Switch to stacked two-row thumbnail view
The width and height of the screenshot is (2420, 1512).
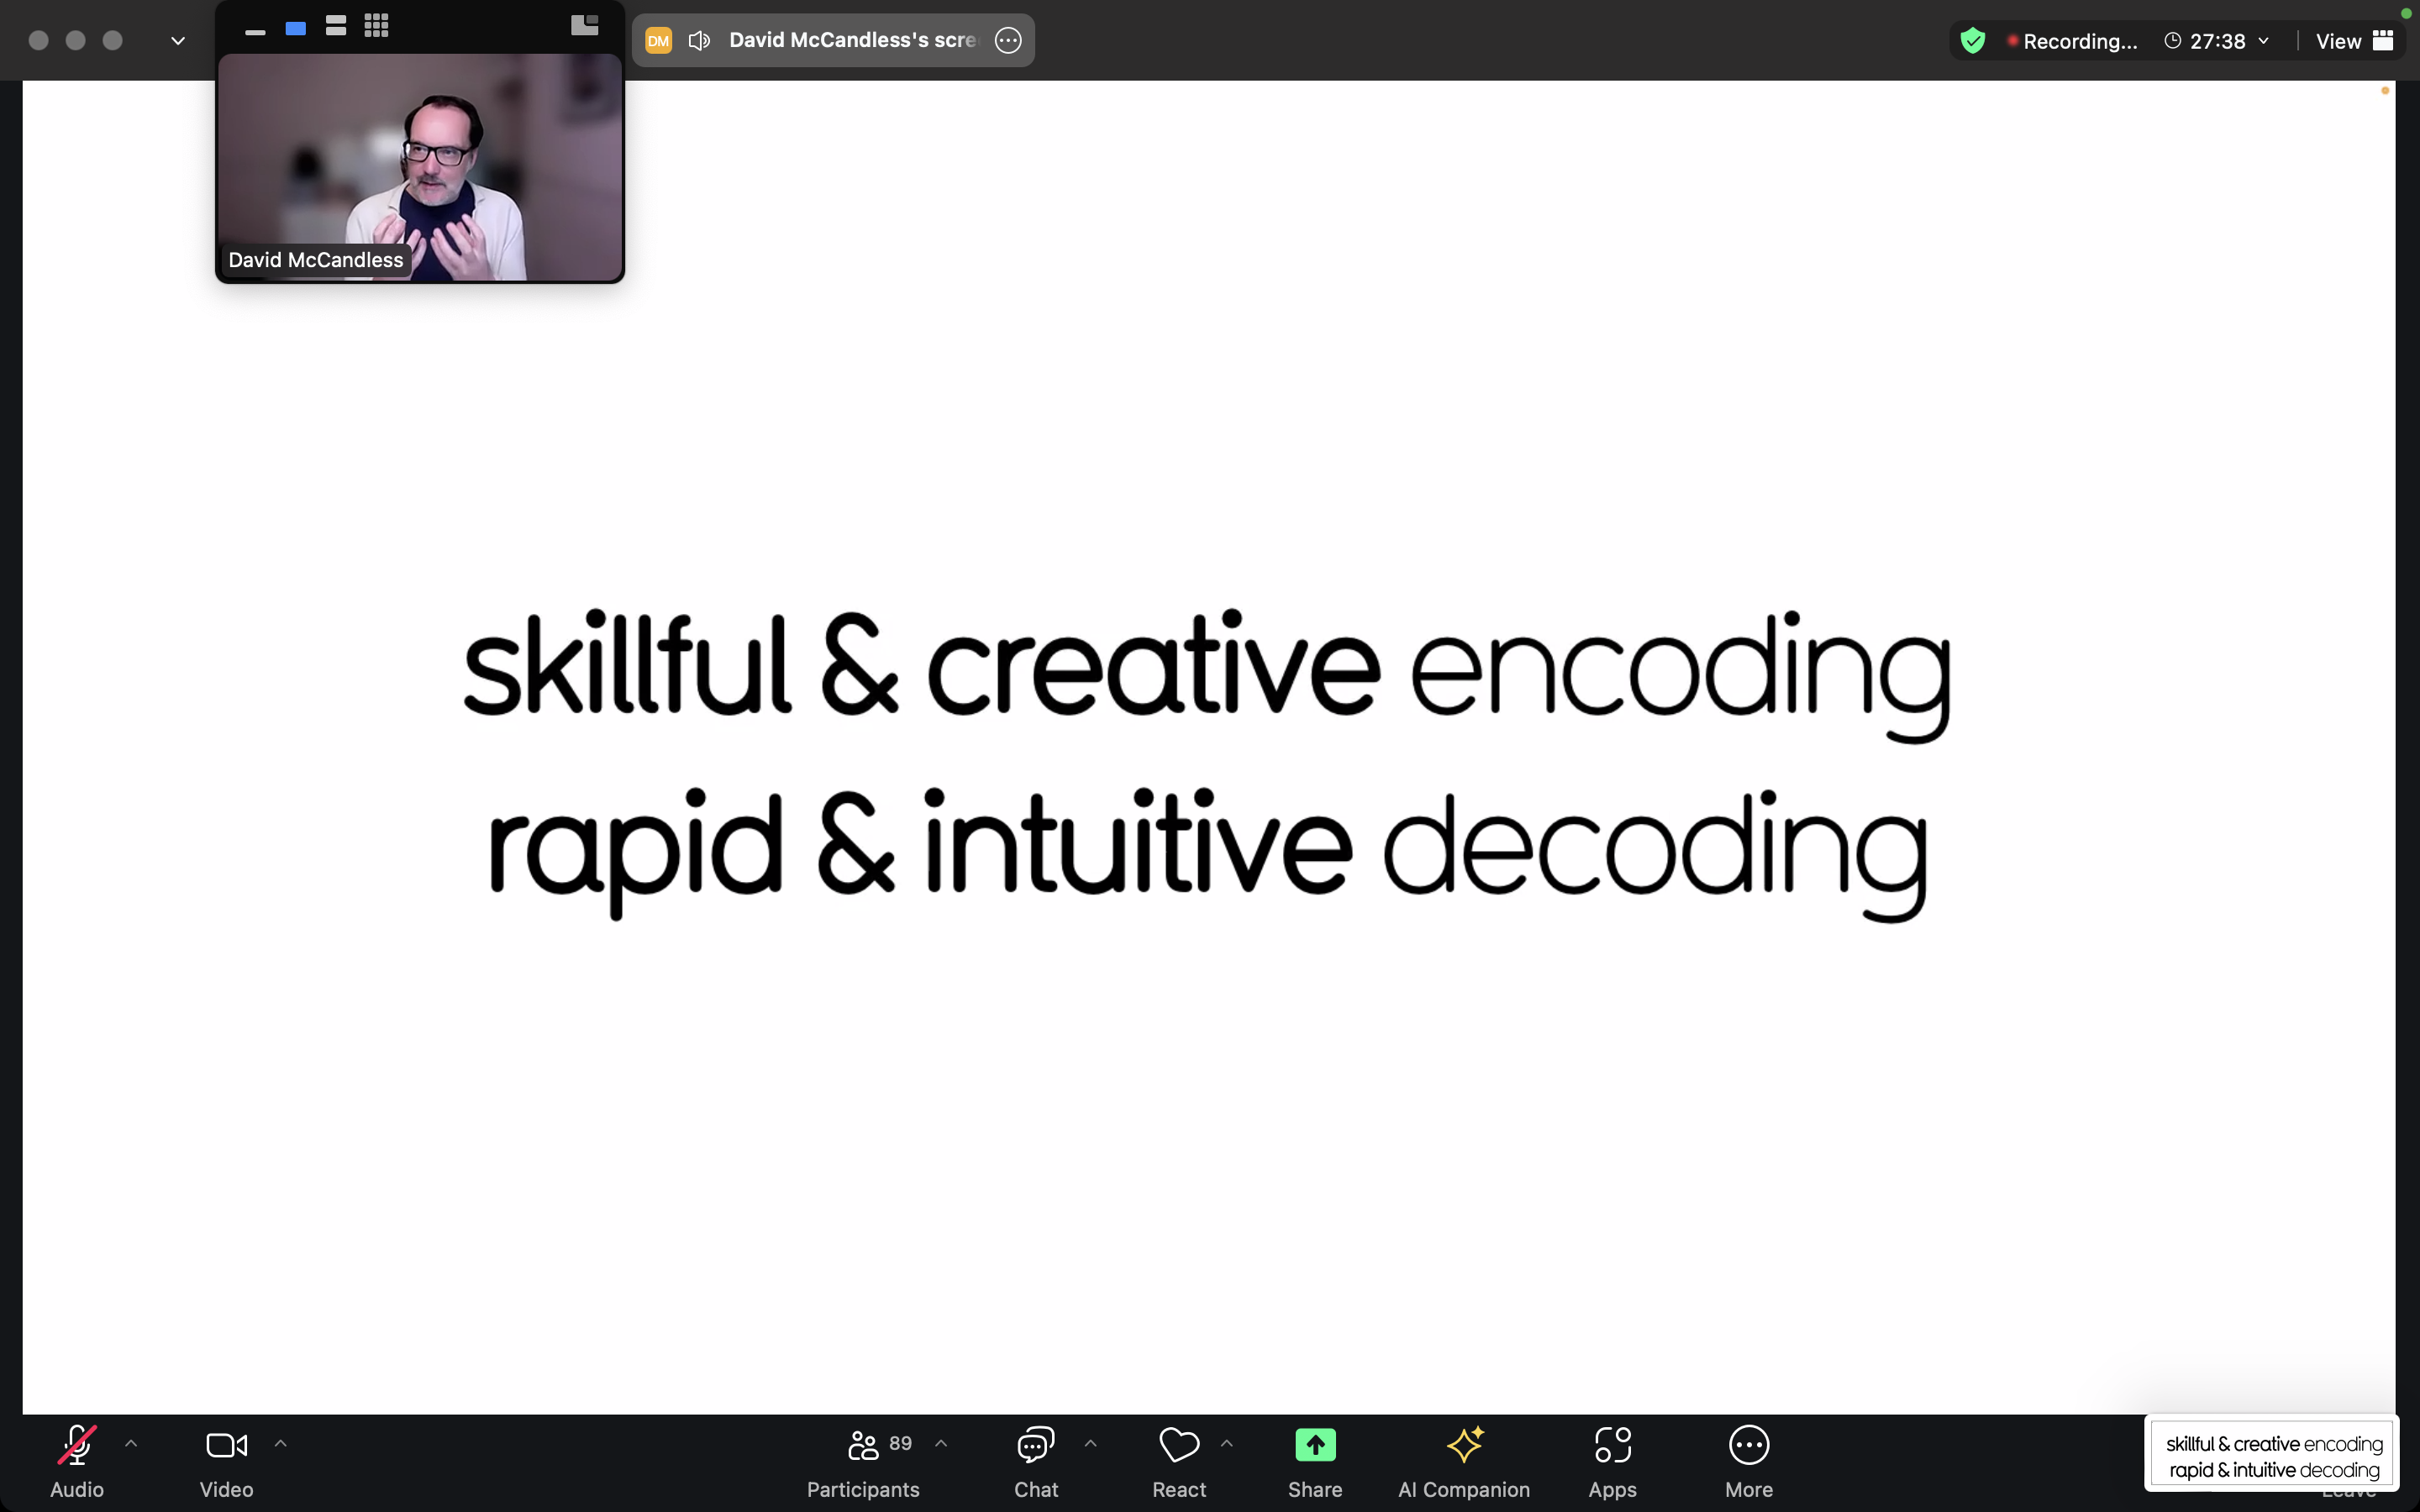pyautogui.click(x=336, y=26)
